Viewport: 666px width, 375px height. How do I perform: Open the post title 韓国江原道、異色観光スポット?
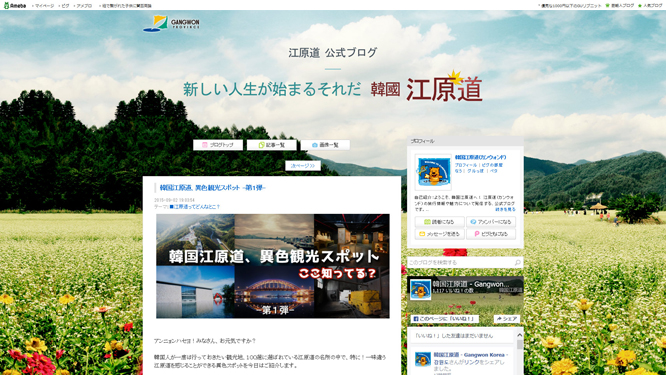(212, 187)
